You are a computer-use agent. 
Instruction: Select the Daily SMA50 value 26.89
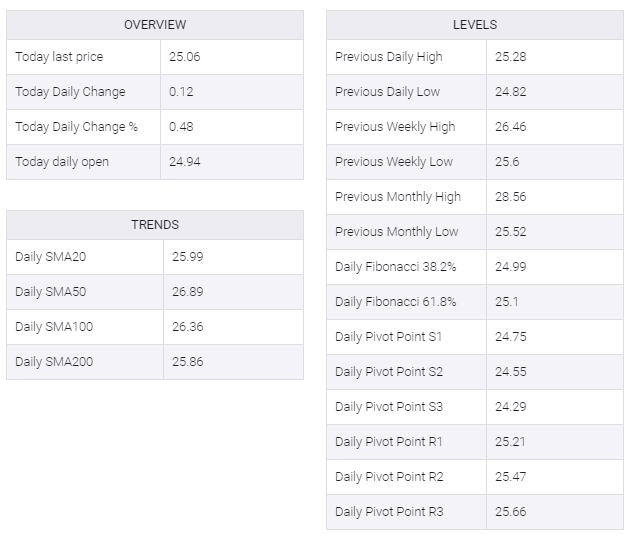(x=187, y=292)
